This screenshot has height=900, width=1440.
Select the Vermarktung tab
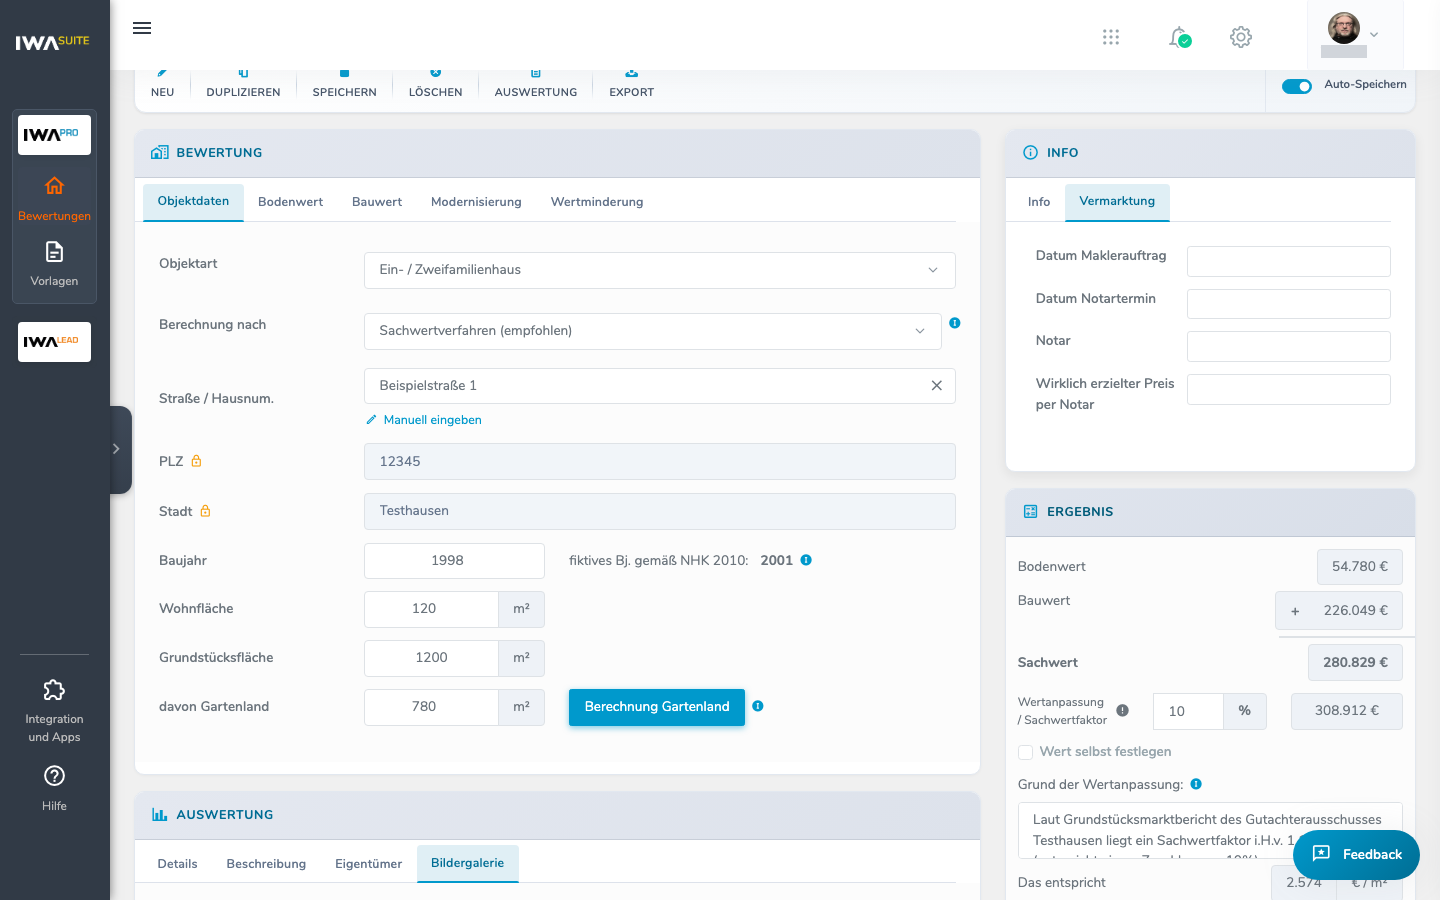[x=1117, y=202]
